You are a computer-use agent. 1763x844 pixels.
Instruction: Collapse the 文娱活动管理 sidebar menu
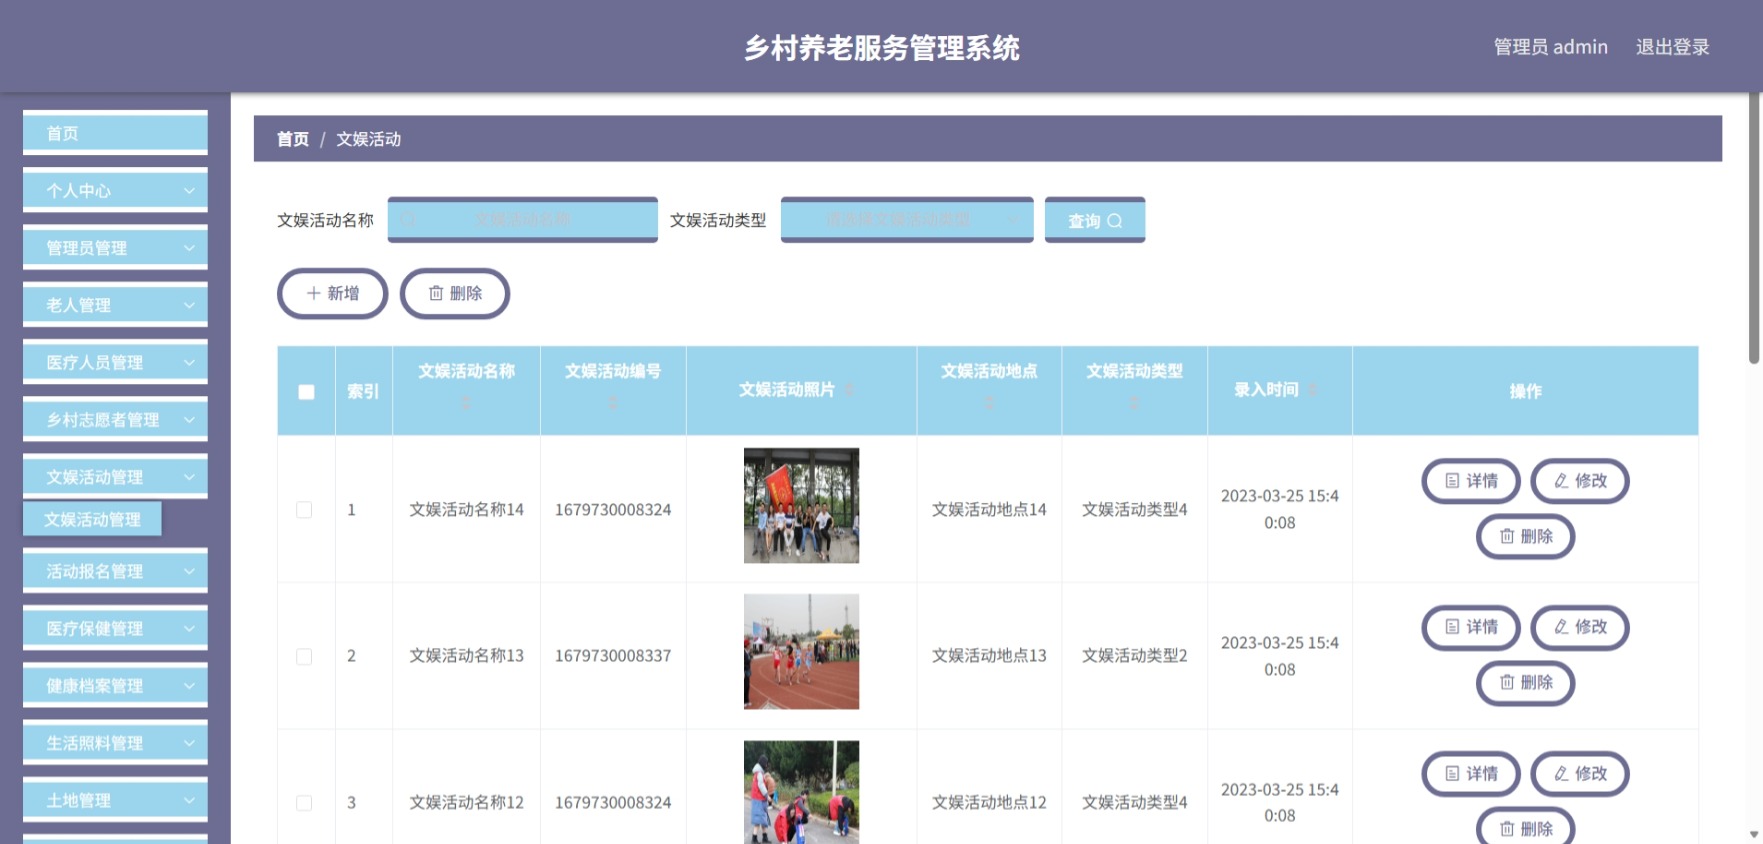point(115,477)
